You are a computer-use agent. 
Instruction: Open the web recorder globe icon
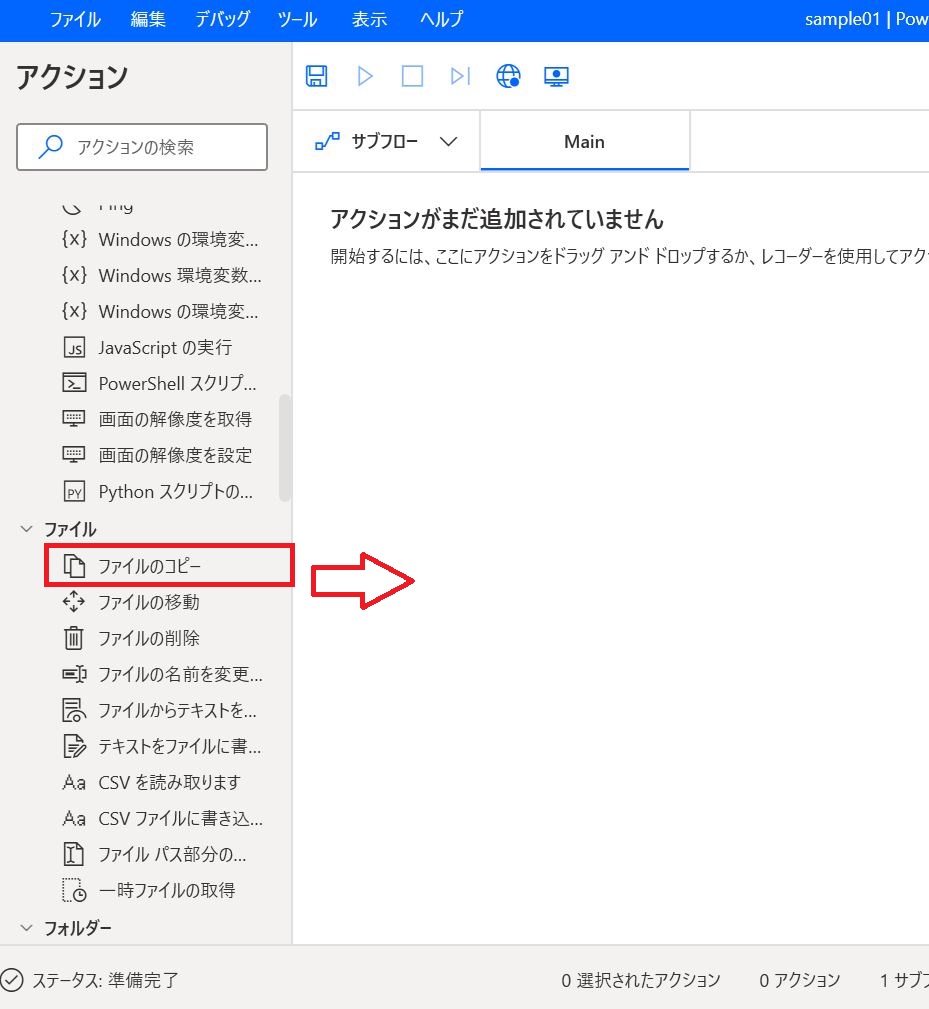(x=508, y=76)
